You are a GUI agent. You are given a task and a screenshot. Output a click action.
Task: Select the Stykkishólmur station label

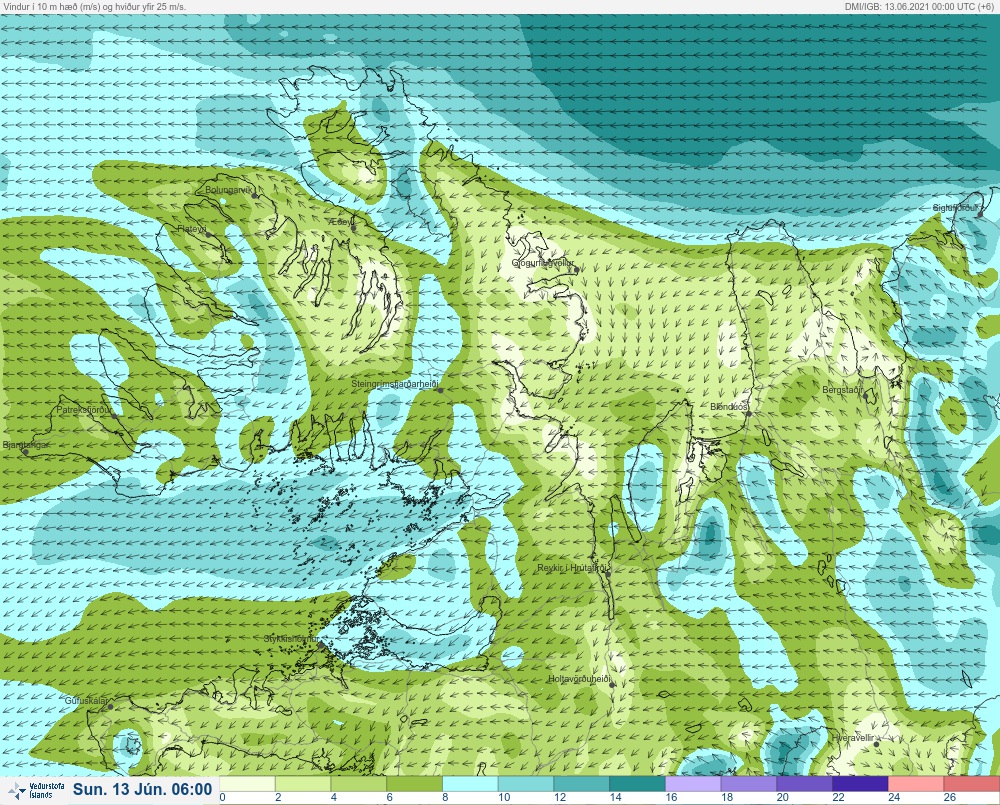(x=291, y=639)
